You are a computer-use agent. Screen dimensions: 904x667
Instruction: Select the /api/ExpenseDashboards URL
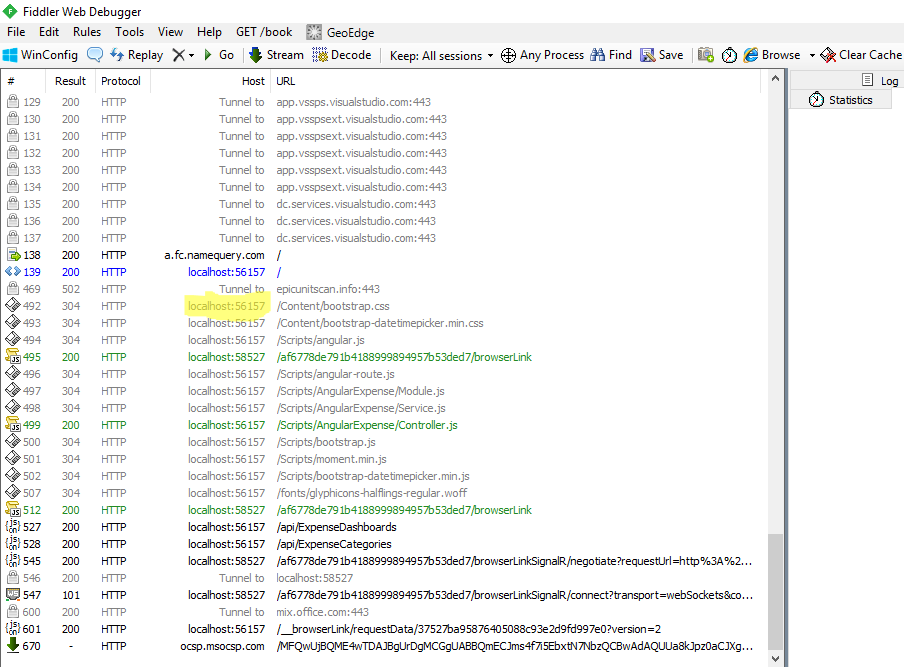coord(336,527)
